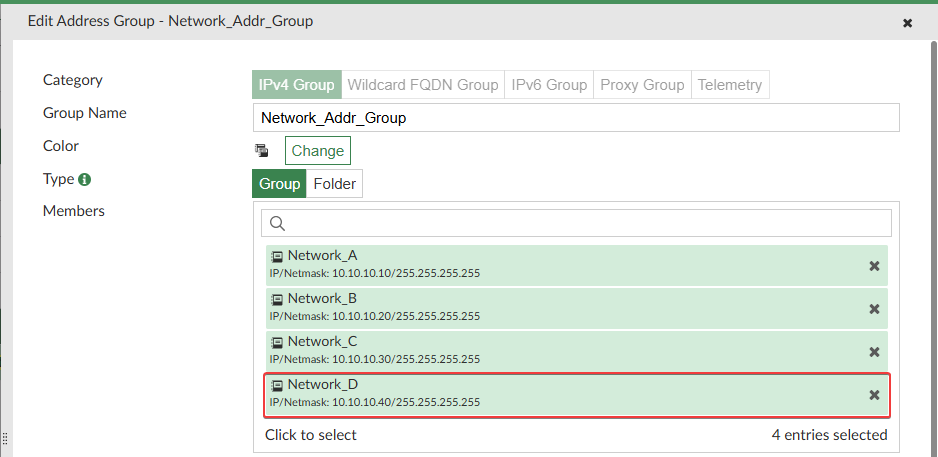Viewport: 938px width, 457px height.
Task: Click the dialog vertical scrollbar
Action: 934,248
